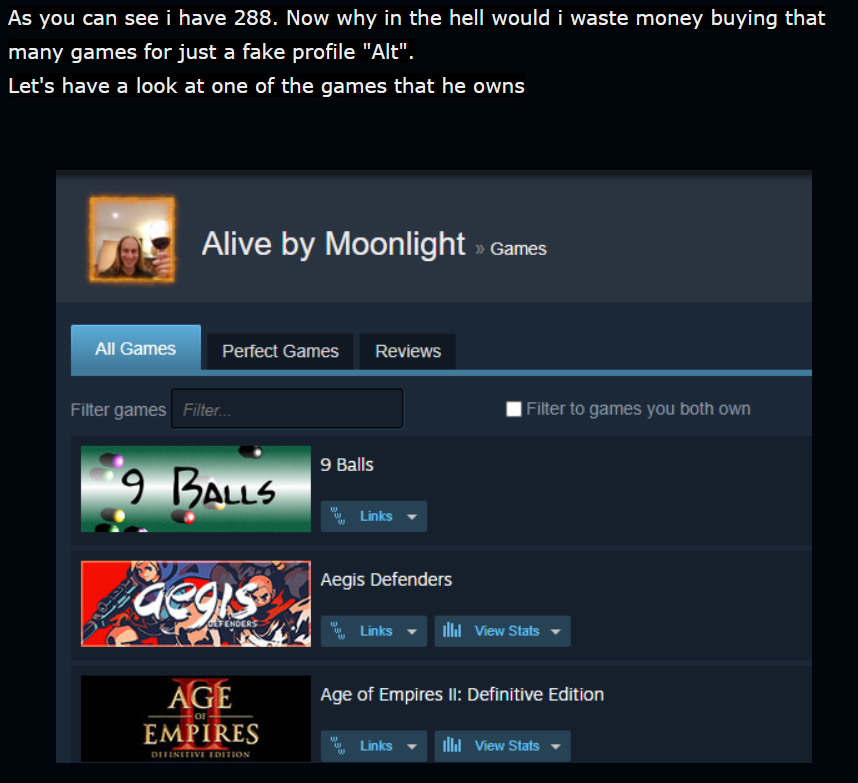Click the Links icon for Aegis Defenders
The width and height of the screenshot is (858, 783).
(x=338, y=631)
